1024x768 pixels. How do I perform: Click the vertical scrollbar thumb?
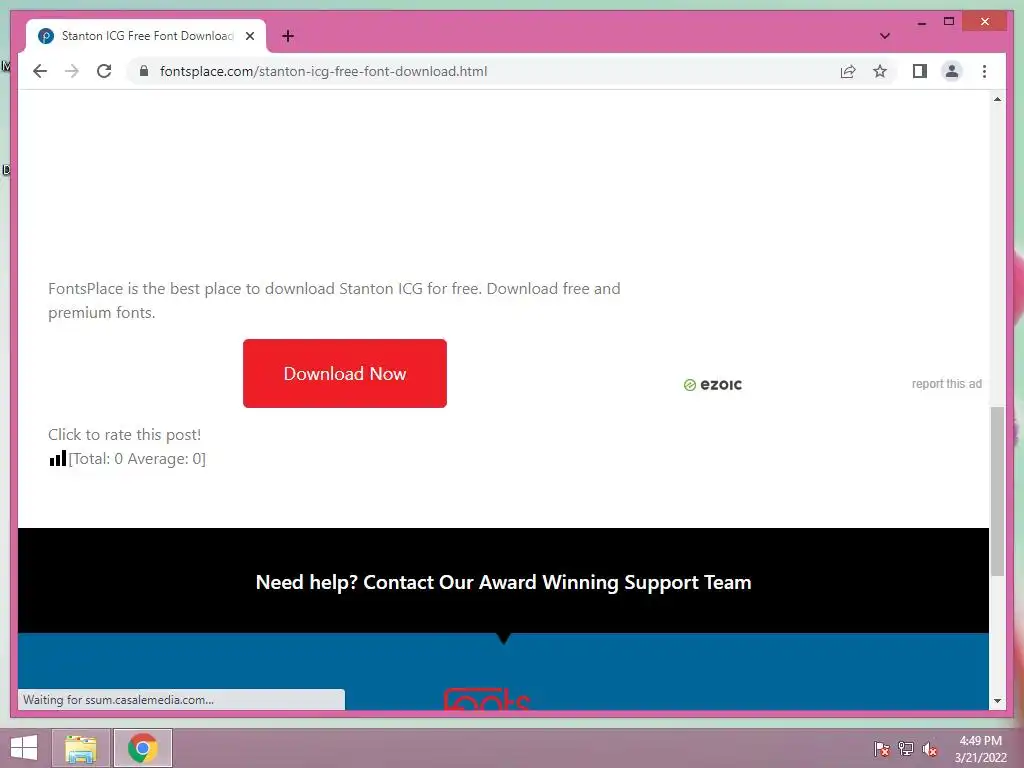coord(997,491)
